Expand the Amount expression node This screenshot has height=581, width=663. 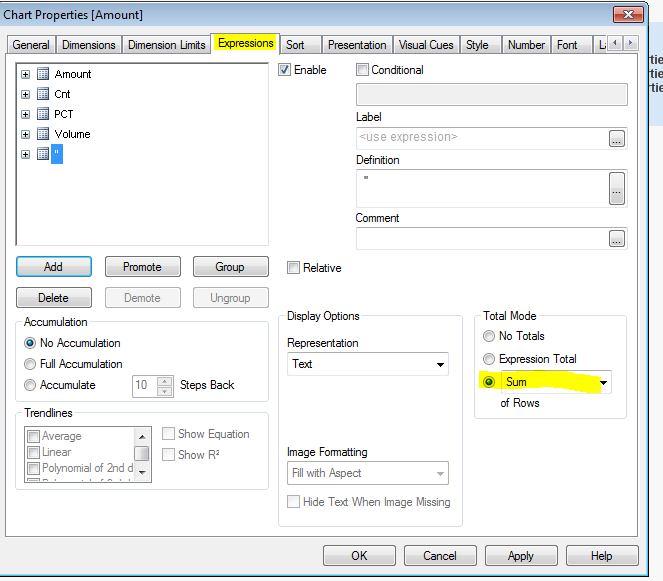coord(26,74)
